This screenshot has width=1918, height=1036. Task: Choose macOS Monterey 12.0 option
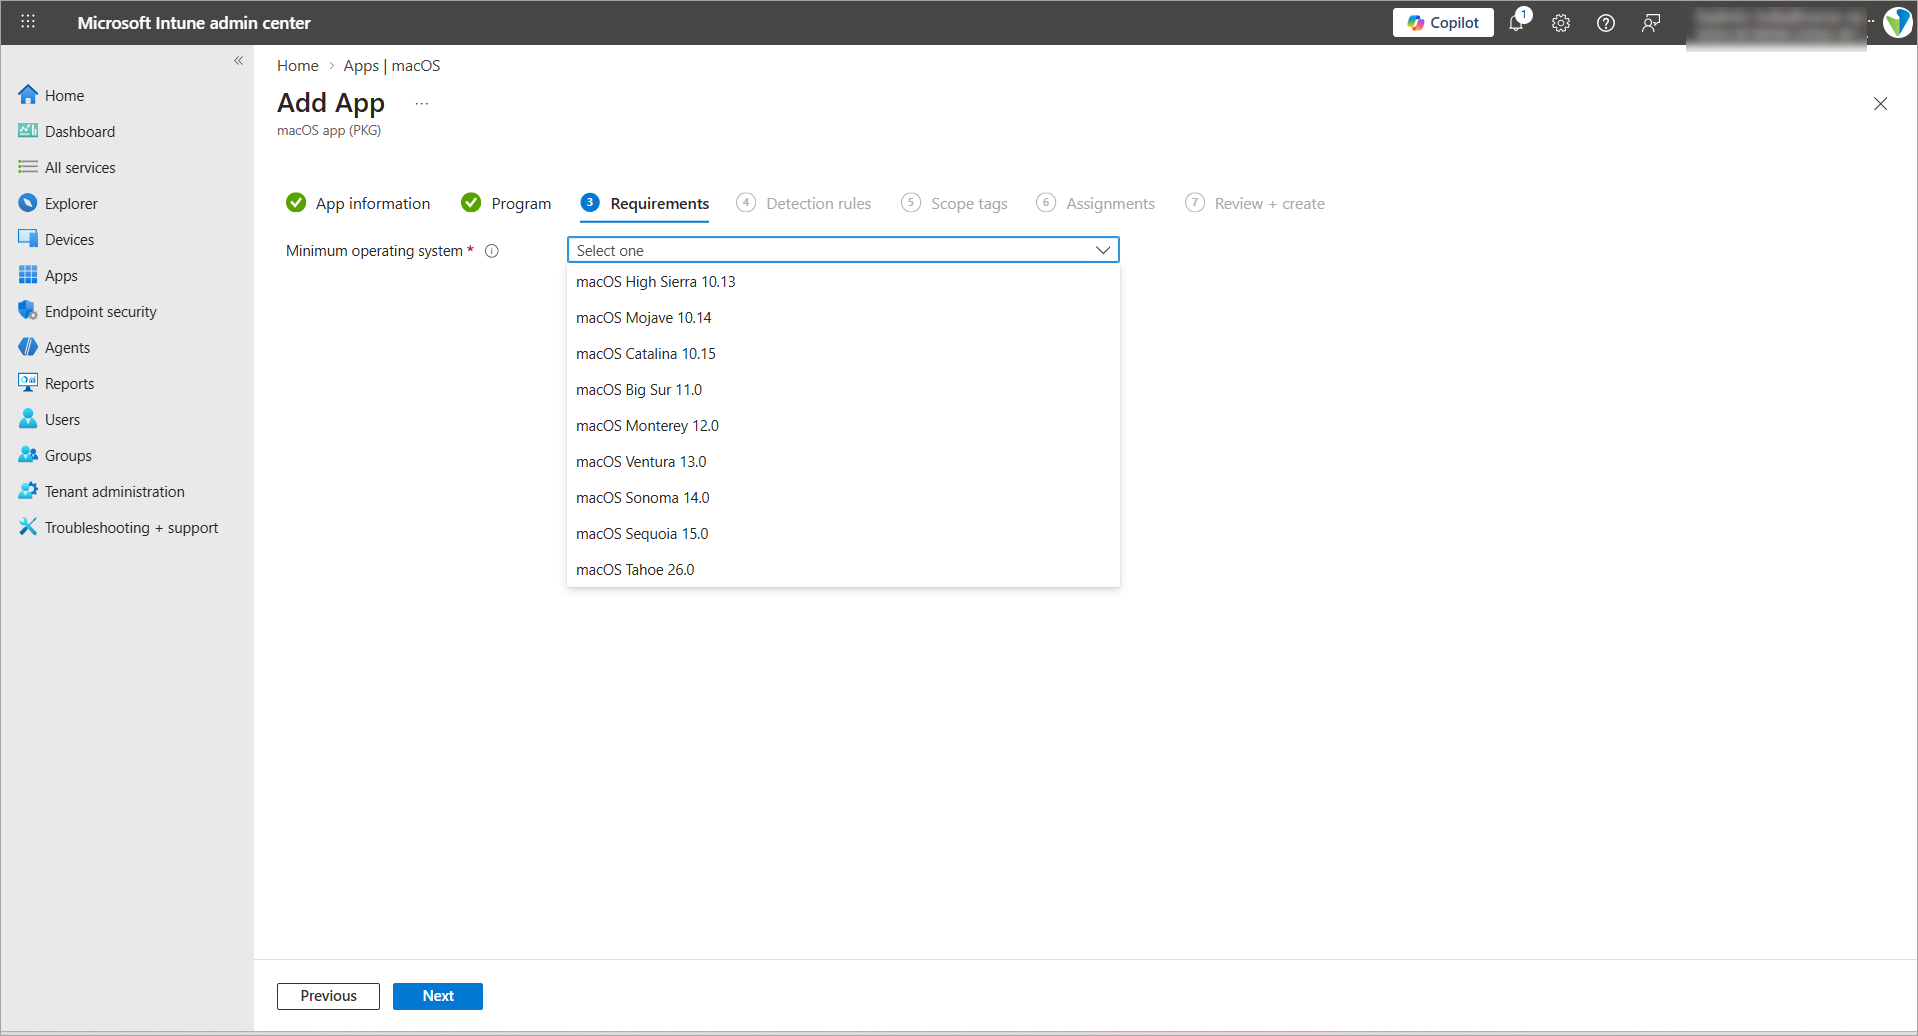point(843,426)
